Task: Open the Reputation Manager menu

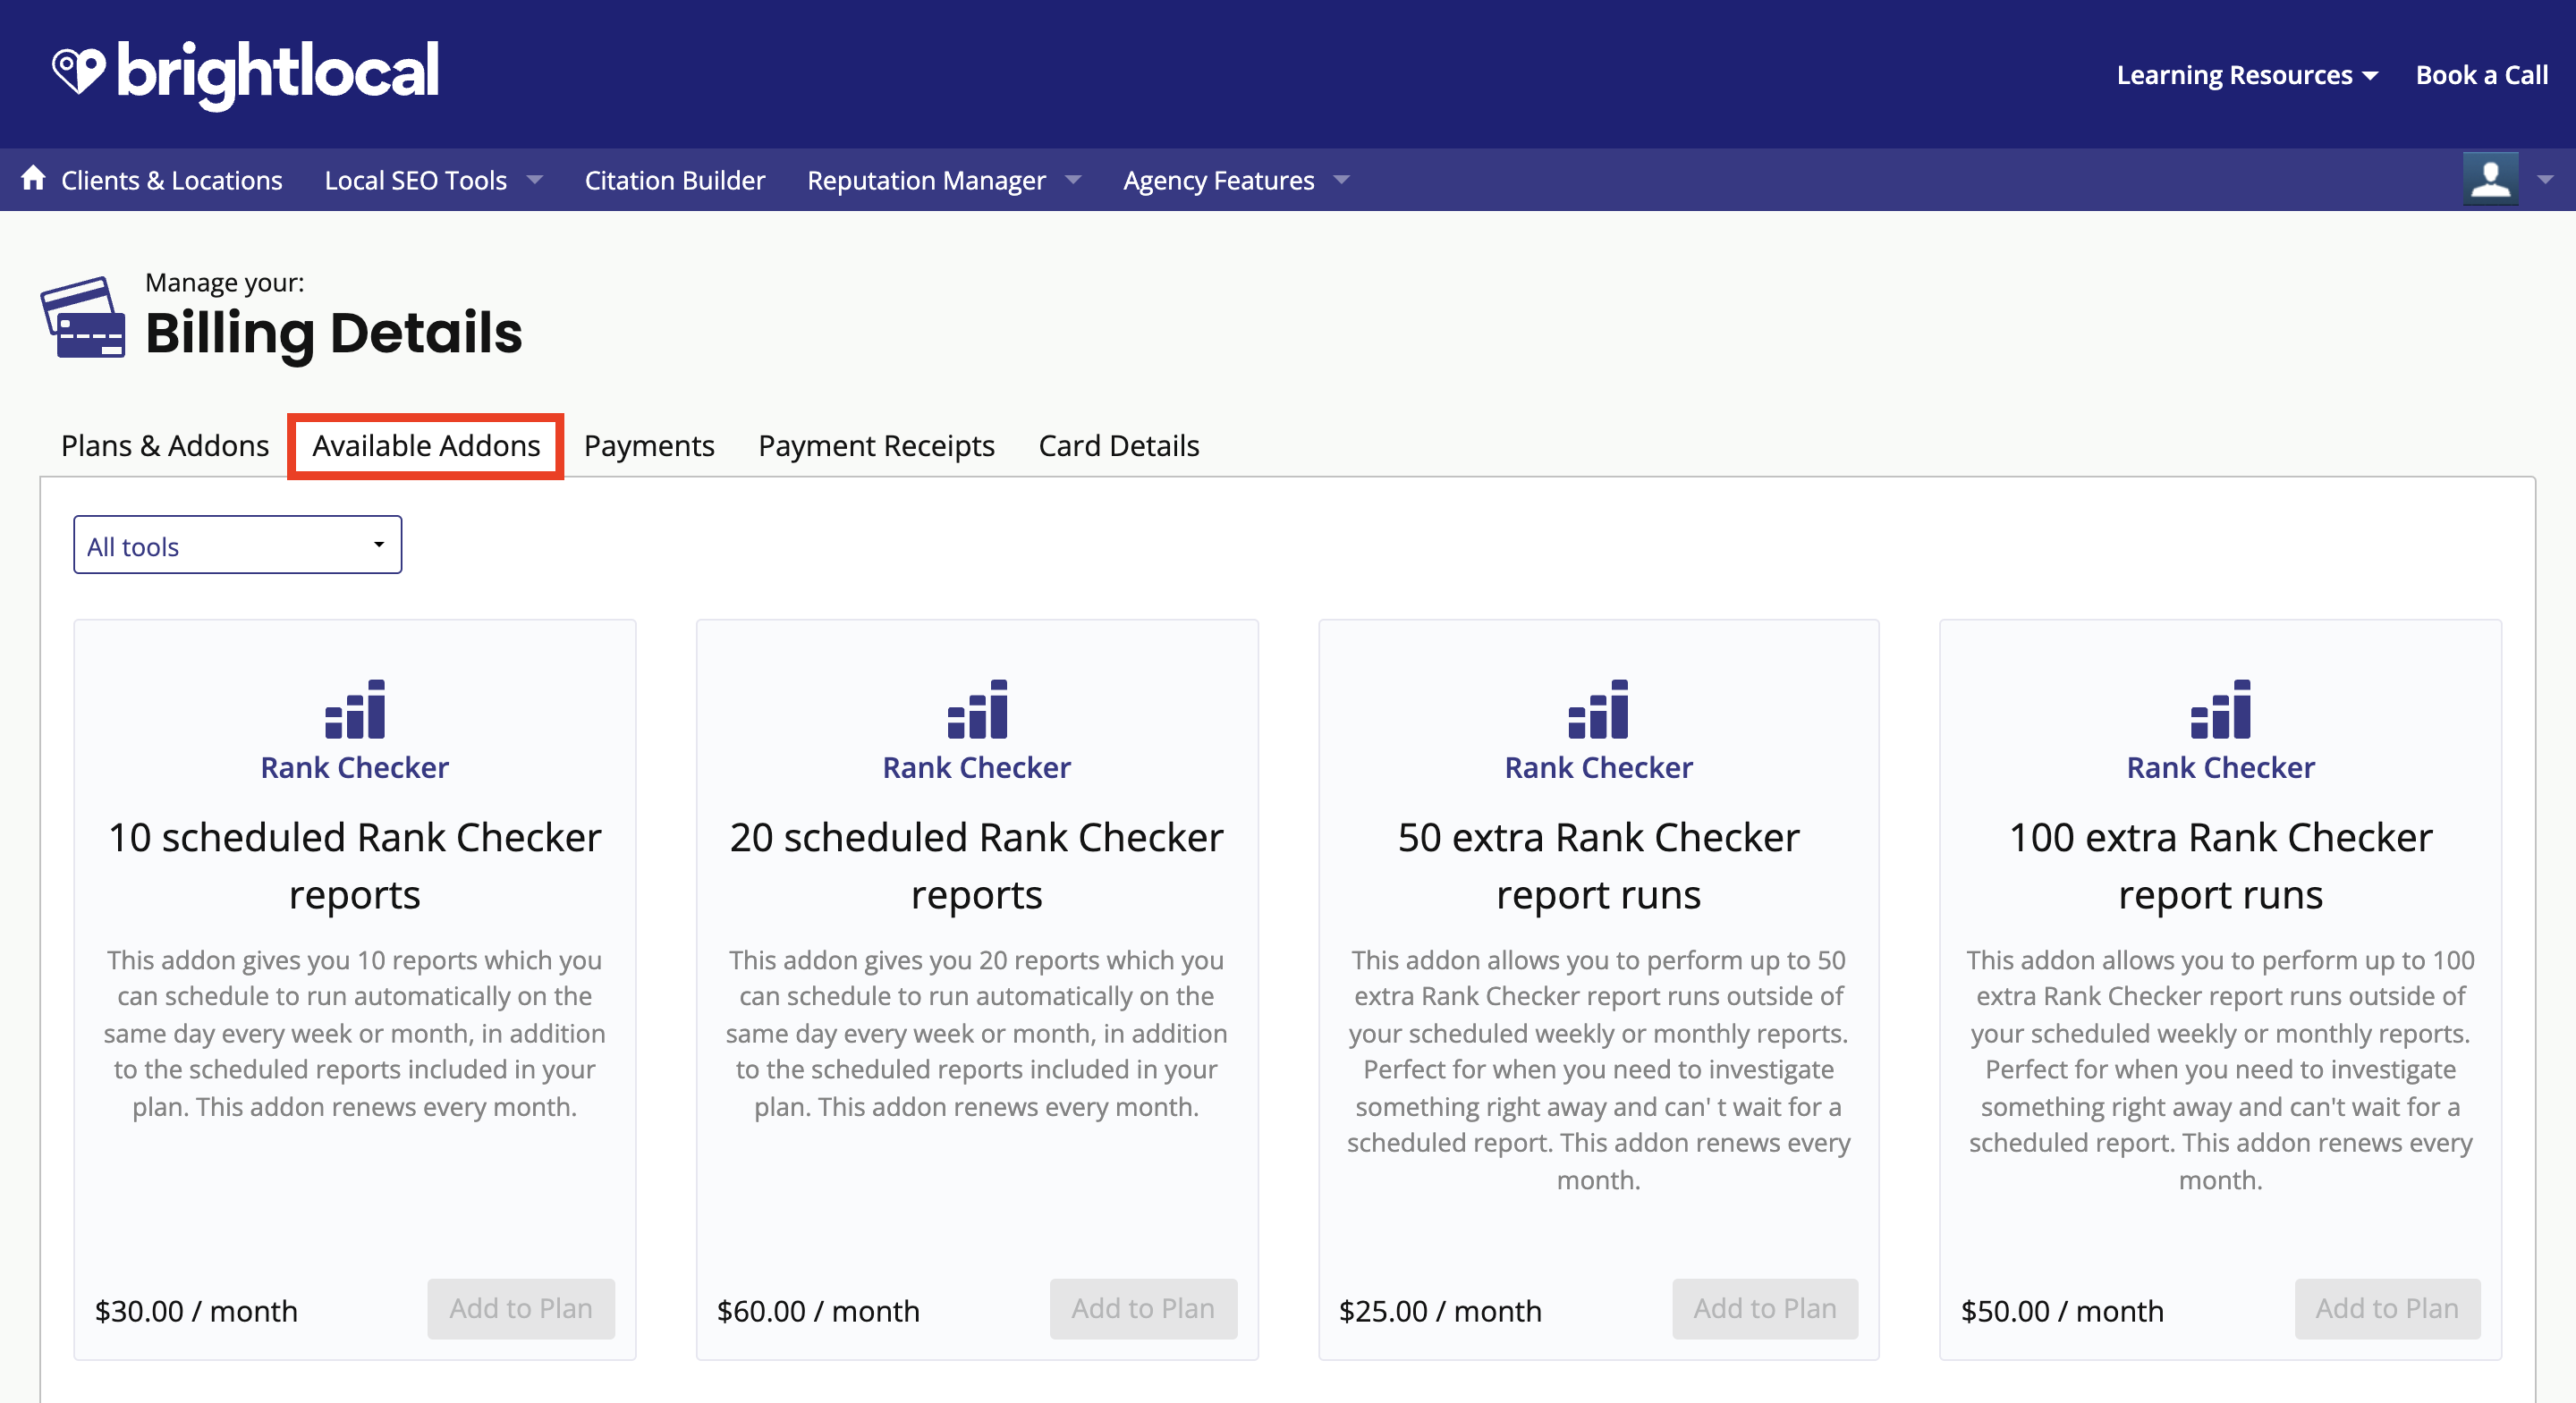Action: tap(944, 180)
